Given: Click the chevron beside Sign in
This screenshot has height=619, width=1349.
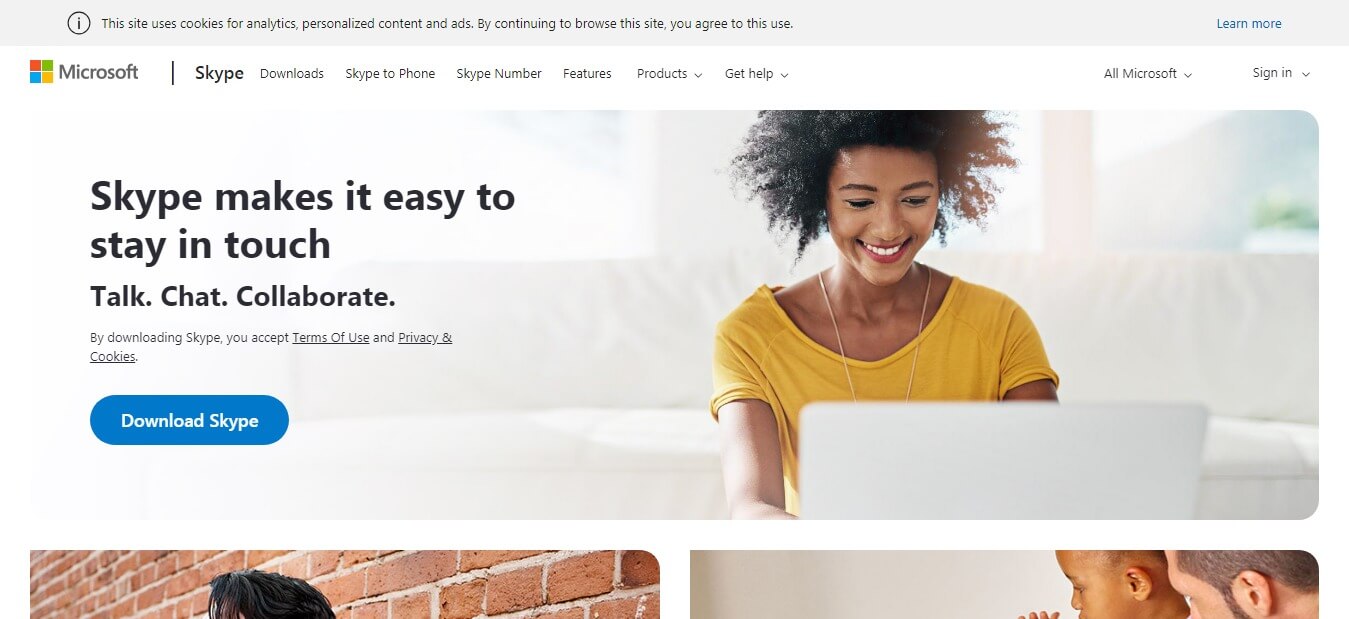Looking at the screenshot, I should [x=1306, y=74].
